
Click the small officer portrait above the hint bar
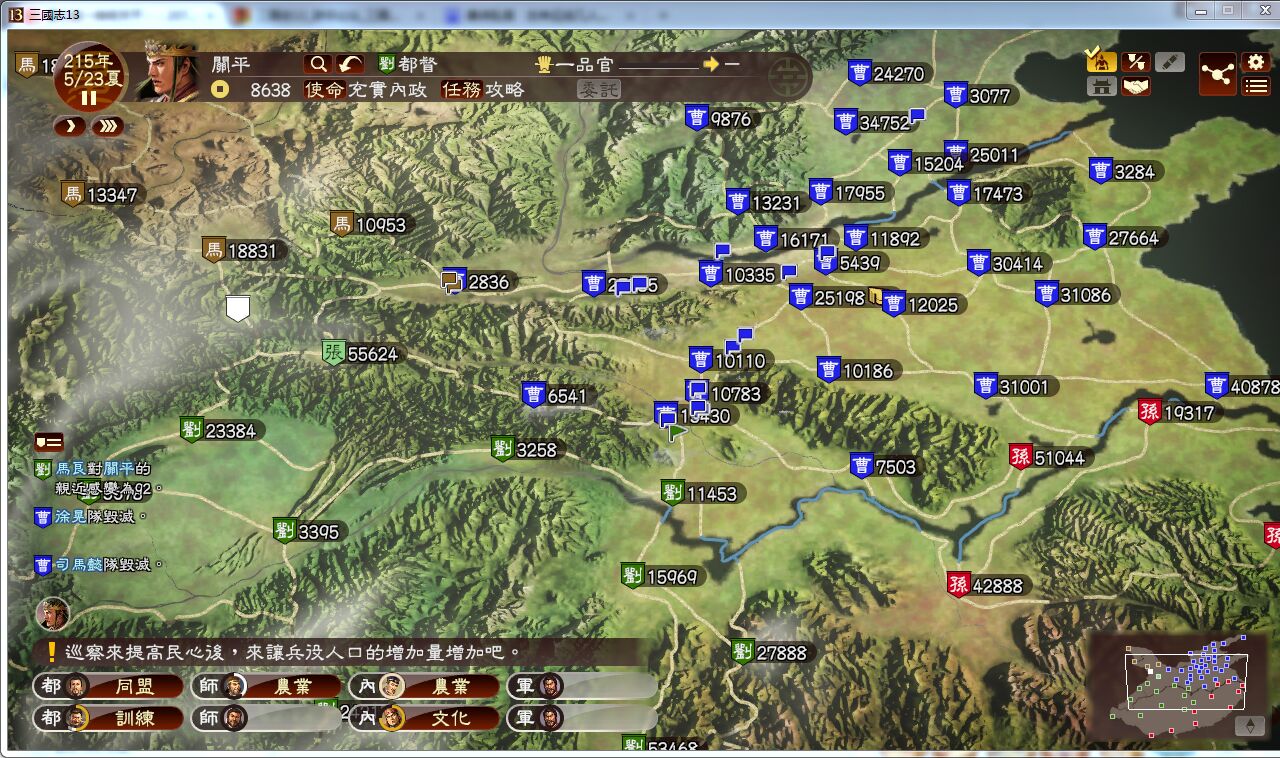[52, 614]
